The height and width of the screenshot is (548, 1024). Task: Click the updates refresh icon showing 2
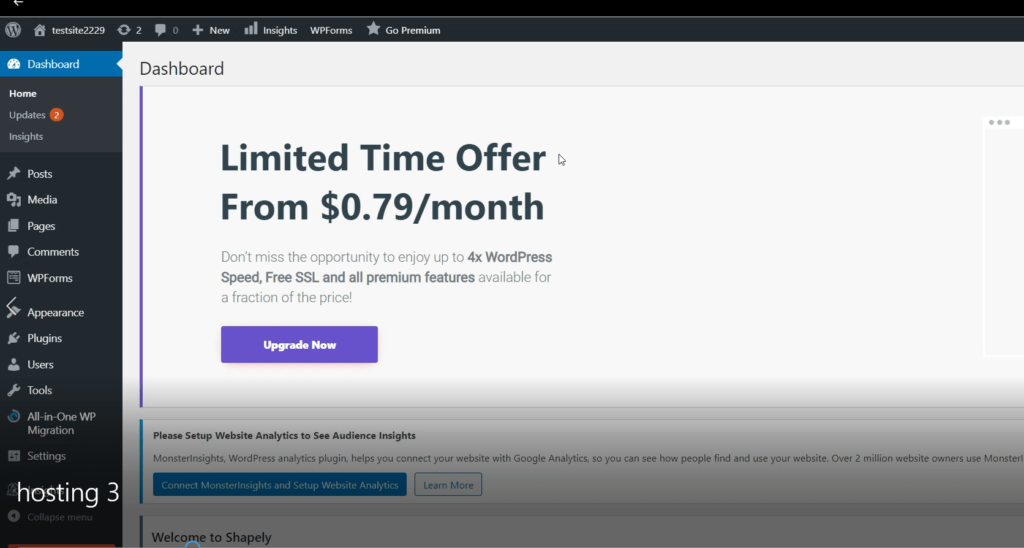coord(123,30)
